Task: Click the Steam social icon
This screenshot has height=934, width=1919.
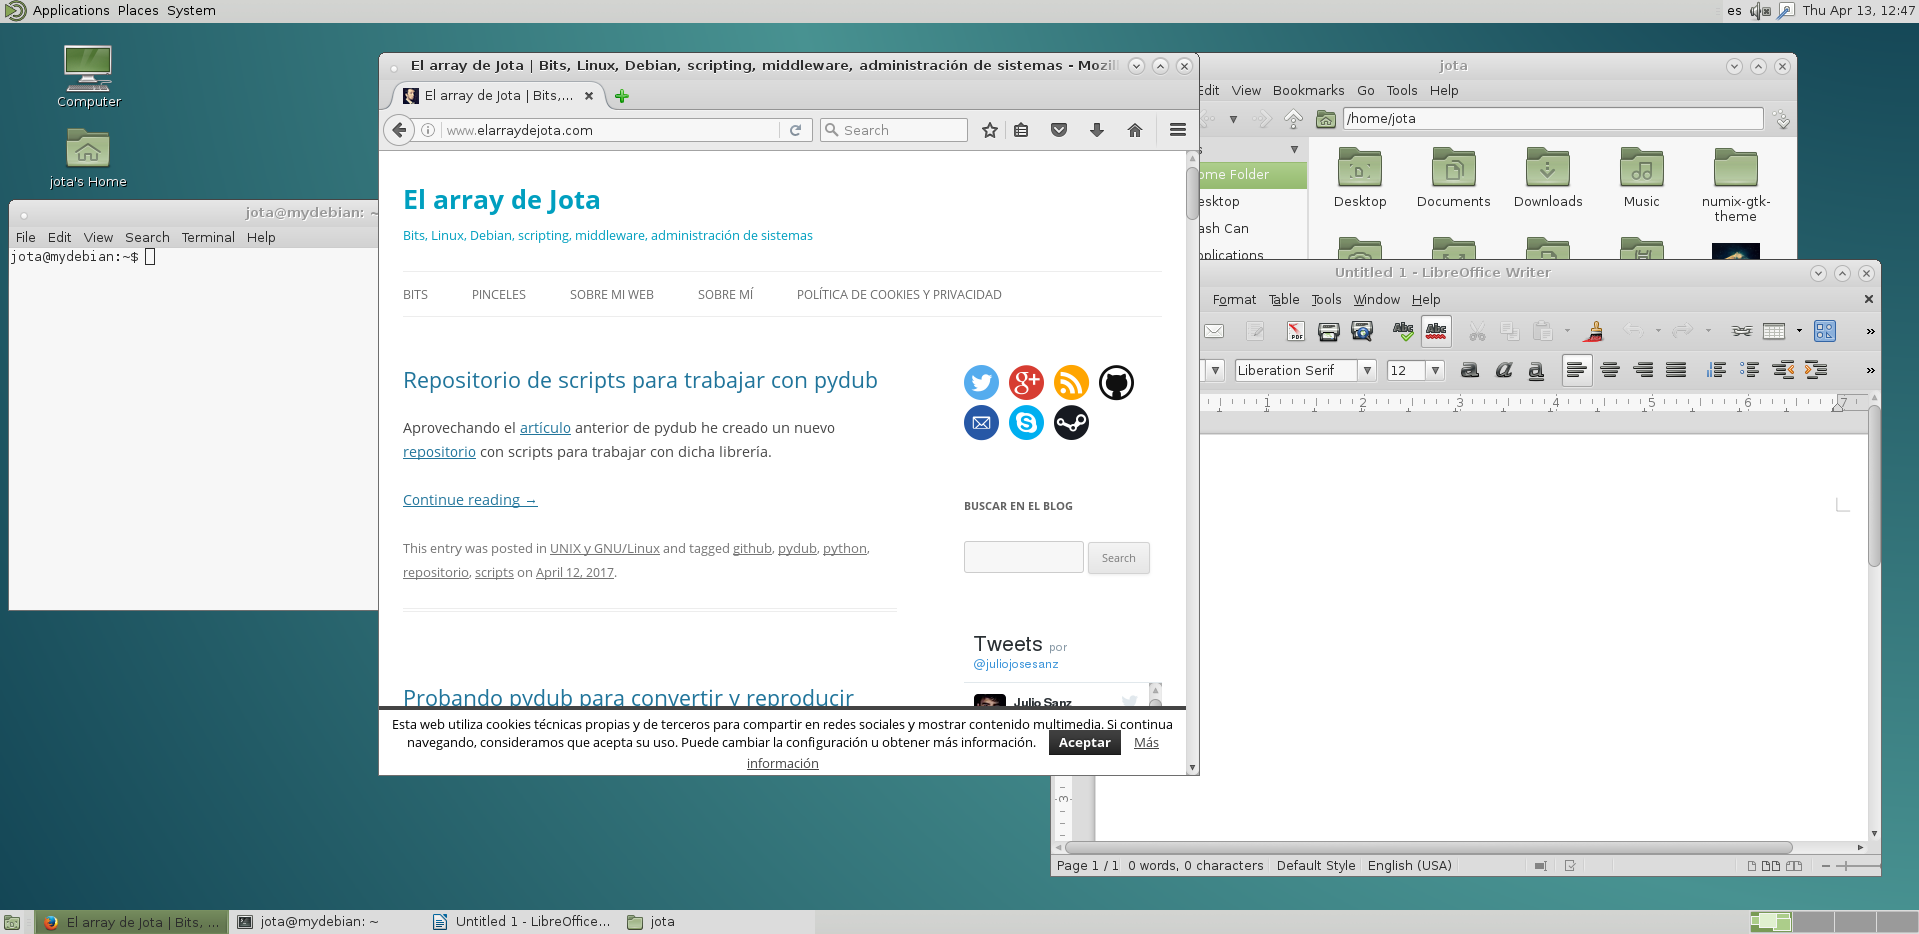Action: [x=1071, y=423]
